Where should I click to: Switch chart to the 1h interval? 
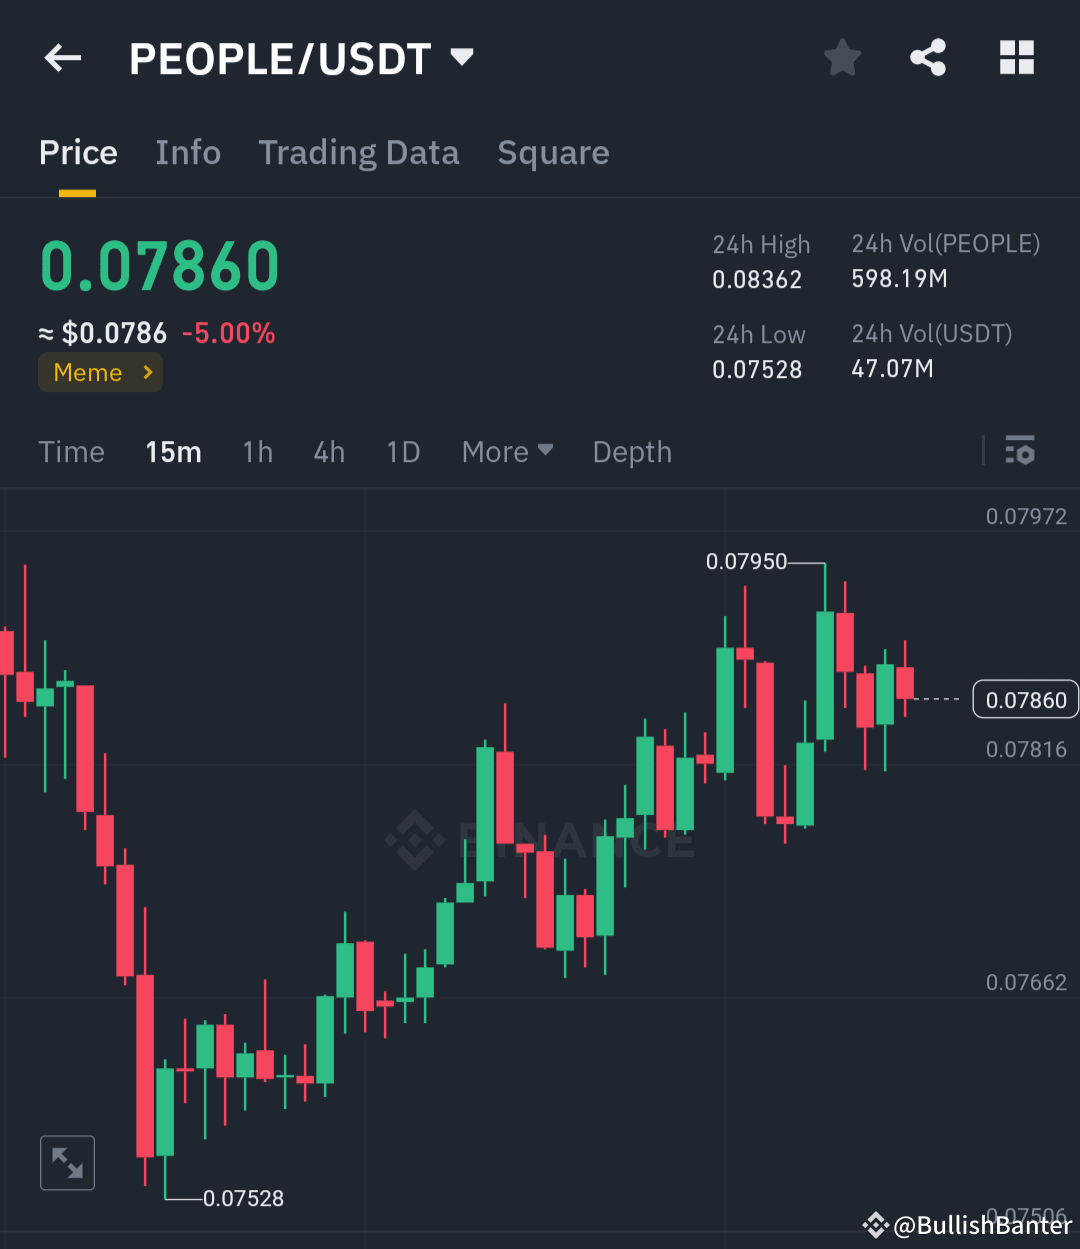257,451
